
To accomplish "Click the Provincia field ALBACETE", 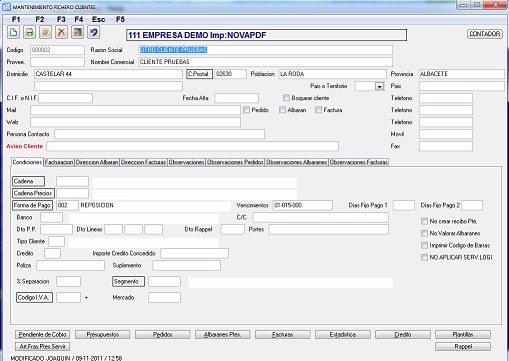I will pos(462,74).
